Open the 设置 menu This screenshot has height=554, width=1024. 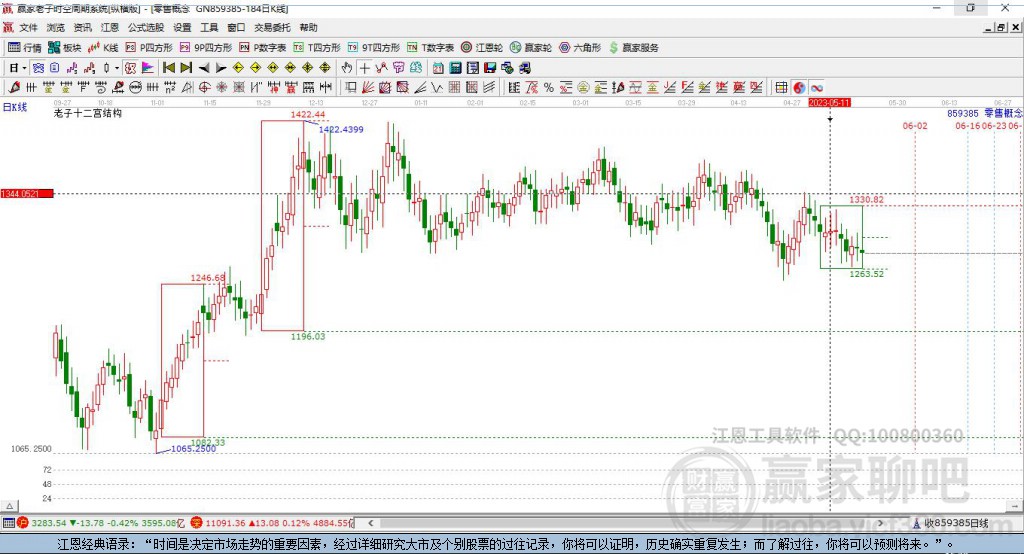pyautogui.click(x=182, y=27)
